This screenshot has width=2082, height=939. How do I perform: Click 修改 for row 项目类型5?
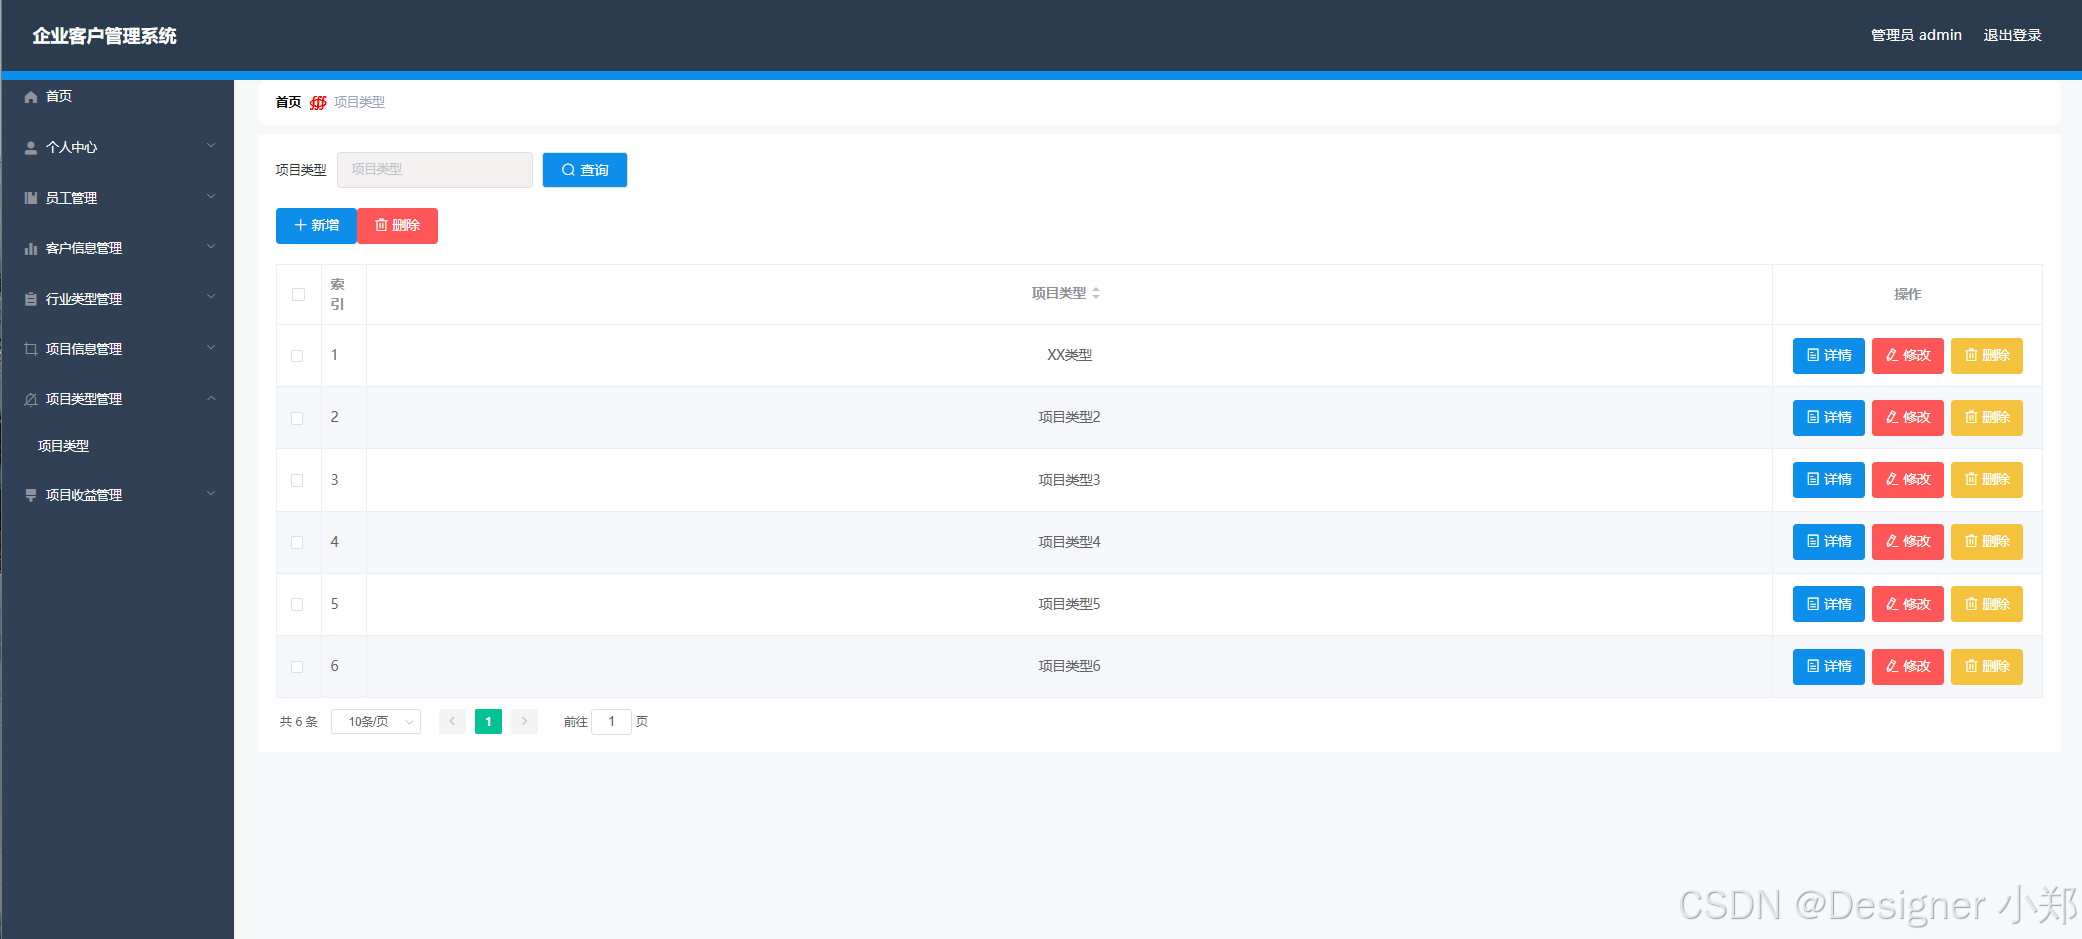click(x=1908, y=604)
